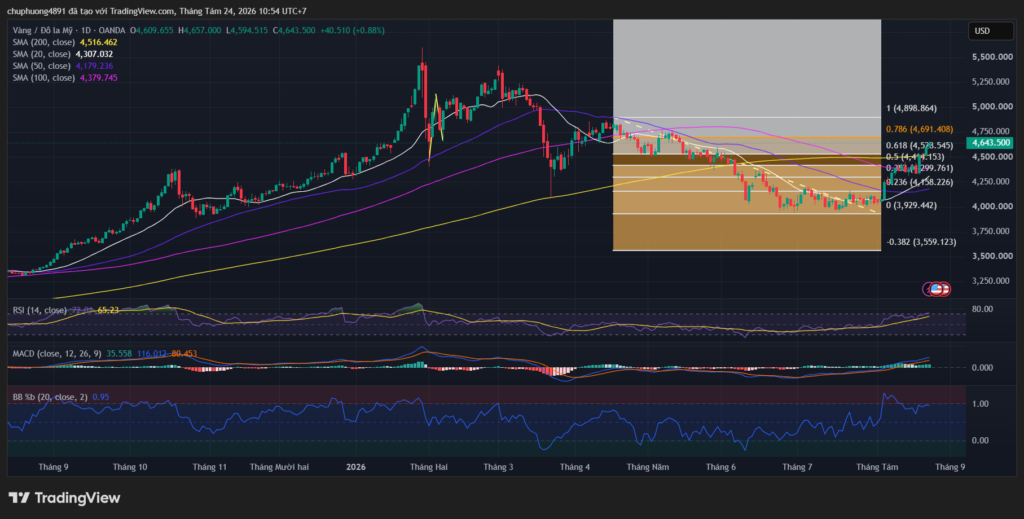Click the Tháng 10 label on time axis

click(x=130, y=467)
